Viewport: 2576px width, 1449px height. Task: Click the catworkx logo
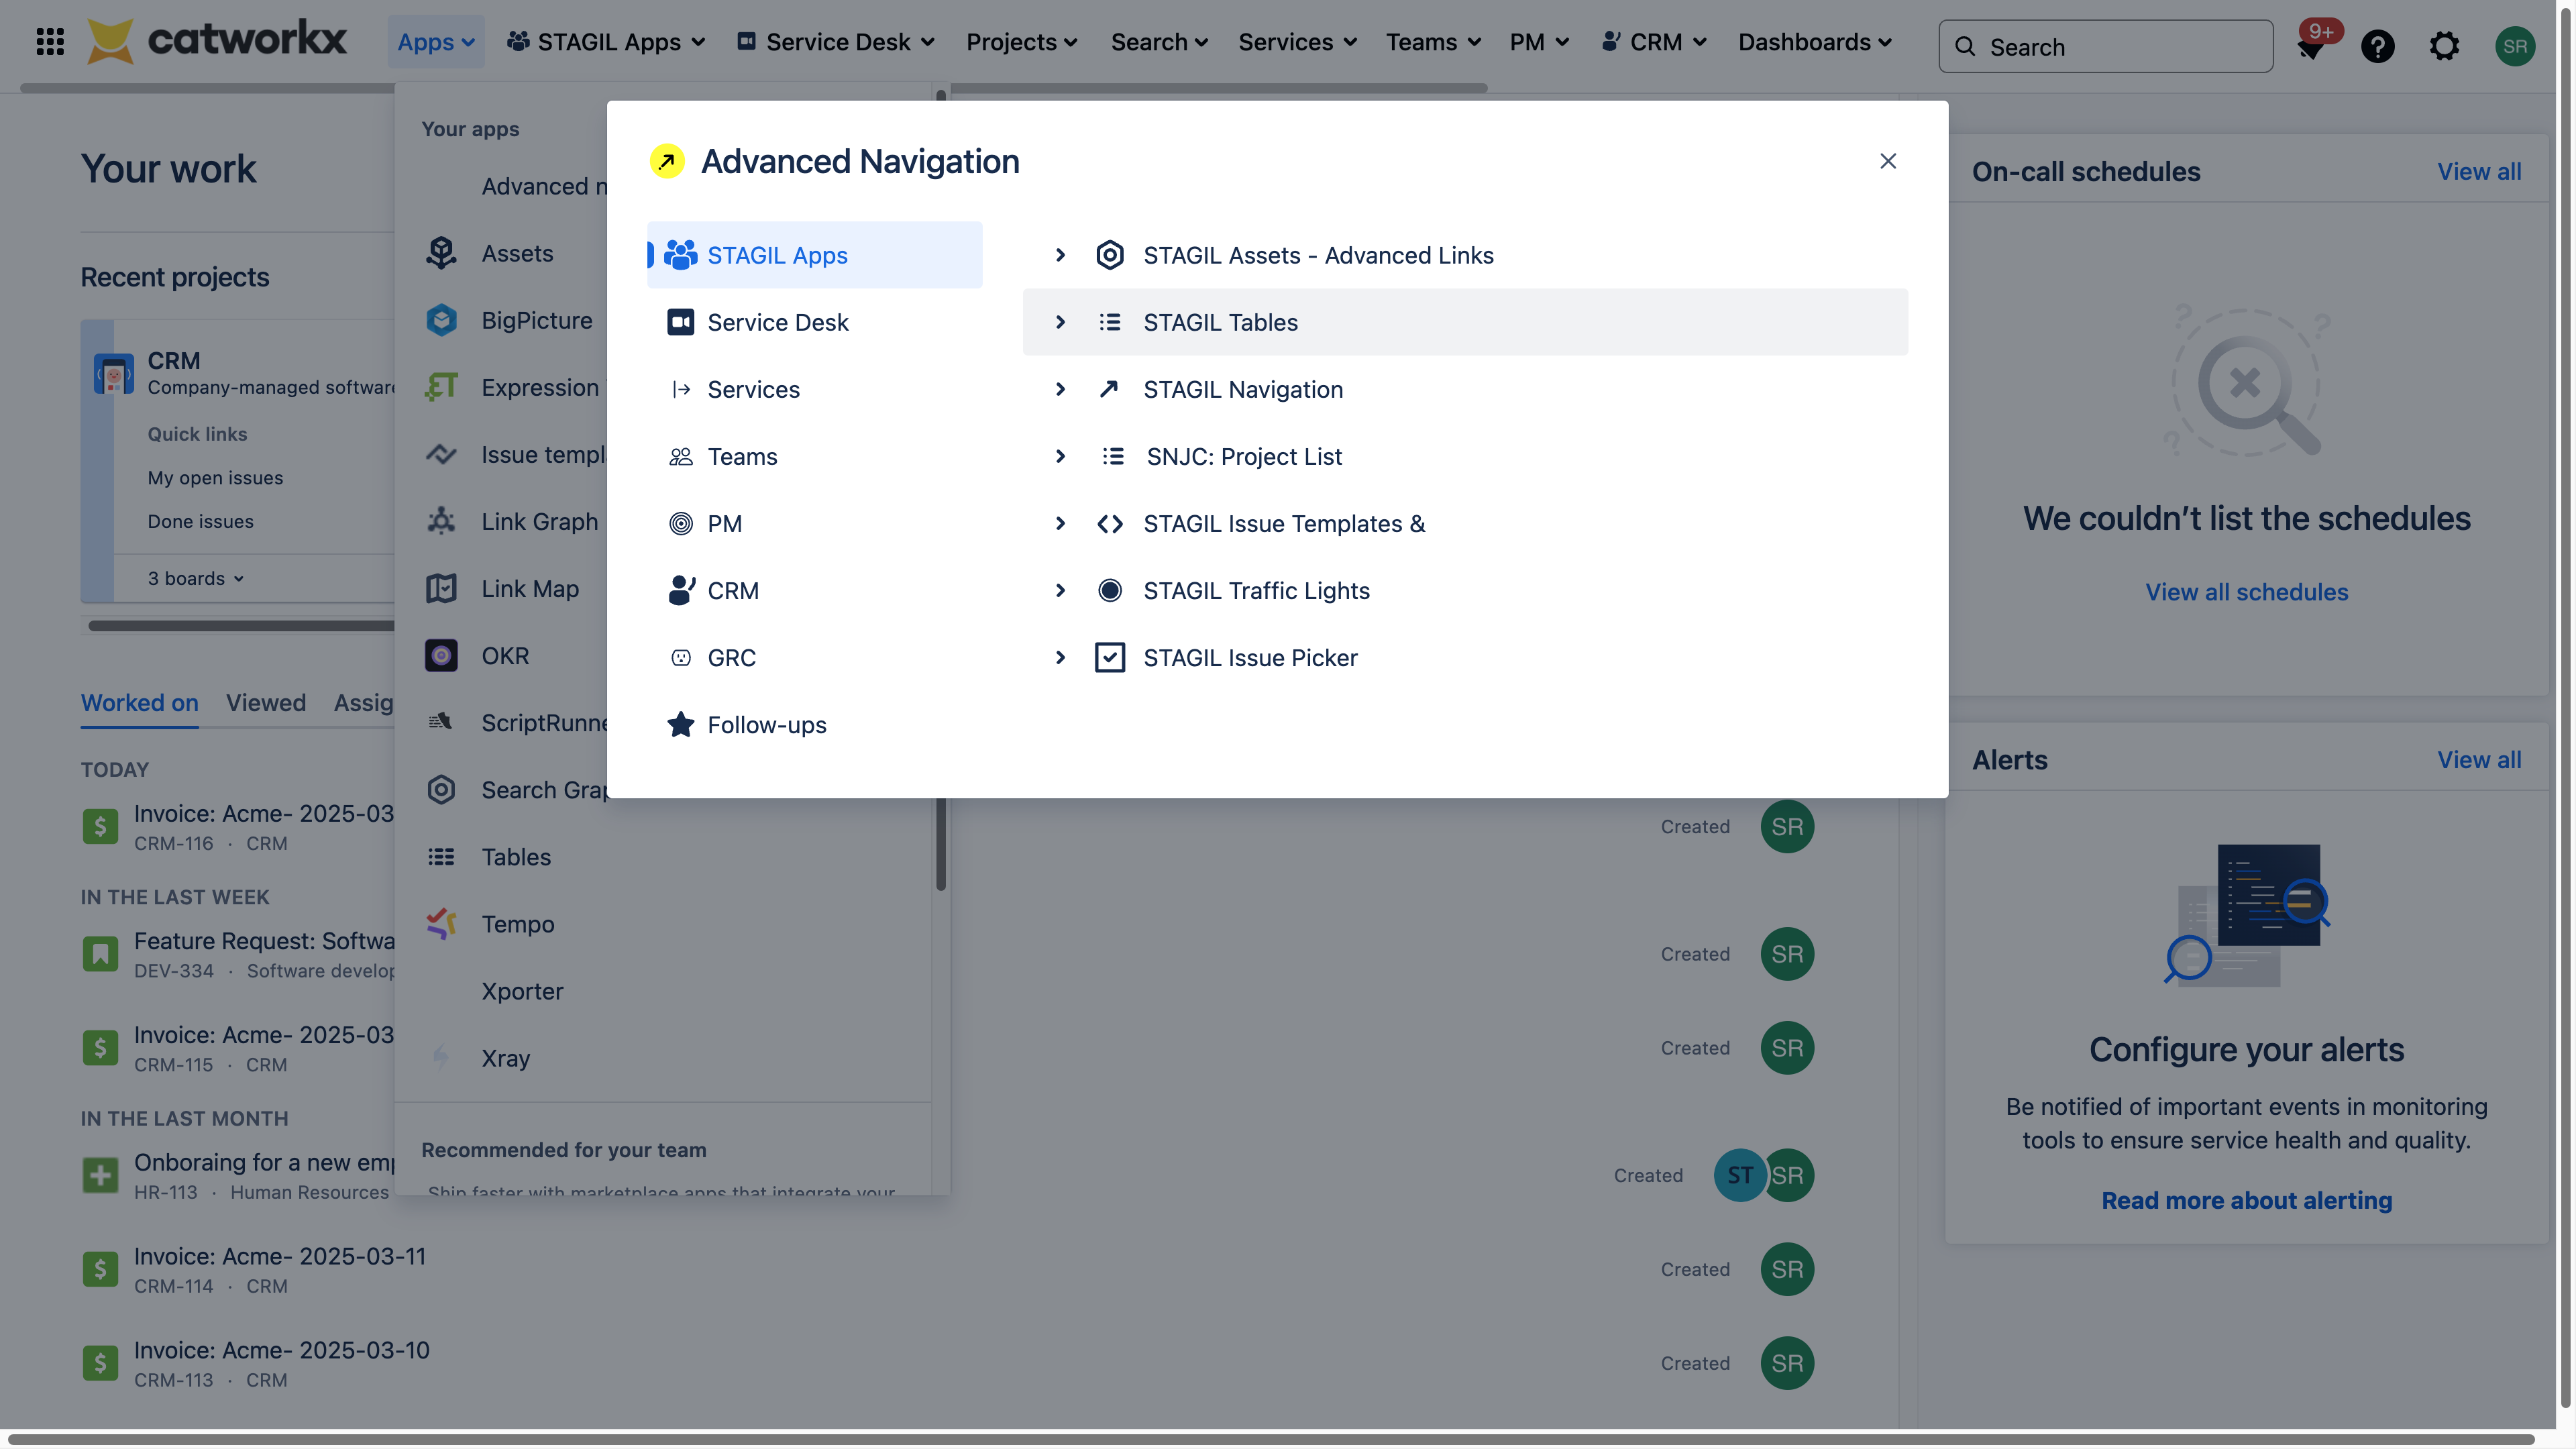click(x=217, y=41)
